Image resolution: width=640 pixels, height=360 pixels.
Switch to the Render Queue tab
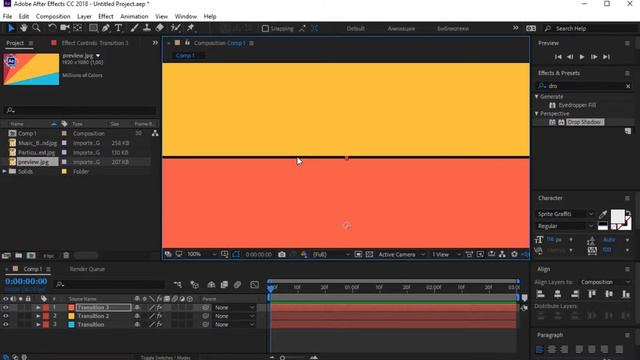click(x=87, y=269)
